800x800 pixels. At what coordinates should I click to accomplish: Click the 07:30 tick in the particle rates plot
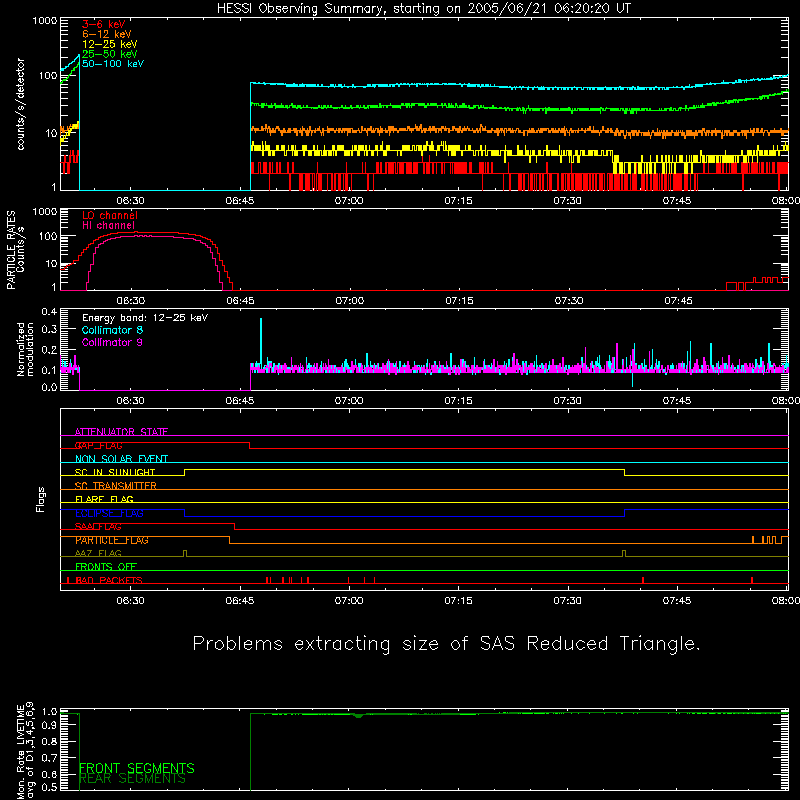[568, 301]
